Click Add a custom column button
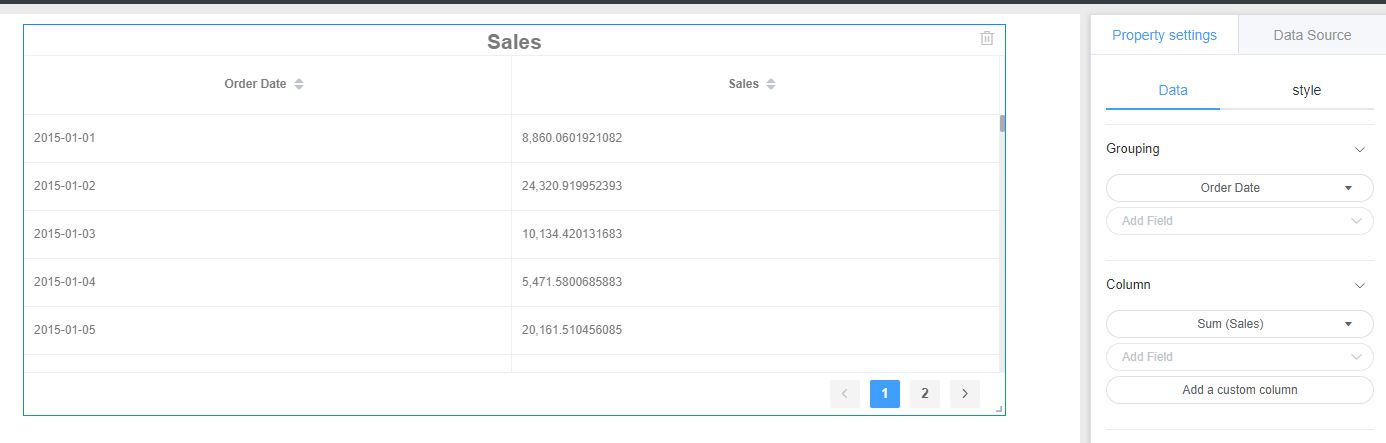This screenshot has height=443, width=1386. pos(1240,390)
